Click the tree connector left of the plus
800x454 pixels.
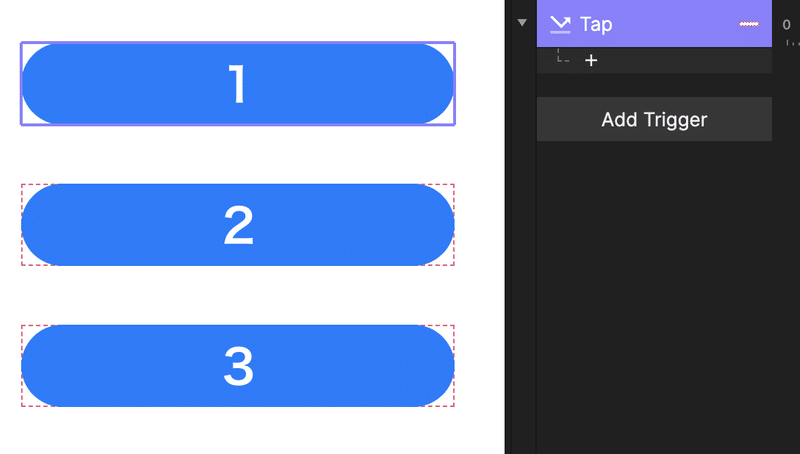coord(562,58)
